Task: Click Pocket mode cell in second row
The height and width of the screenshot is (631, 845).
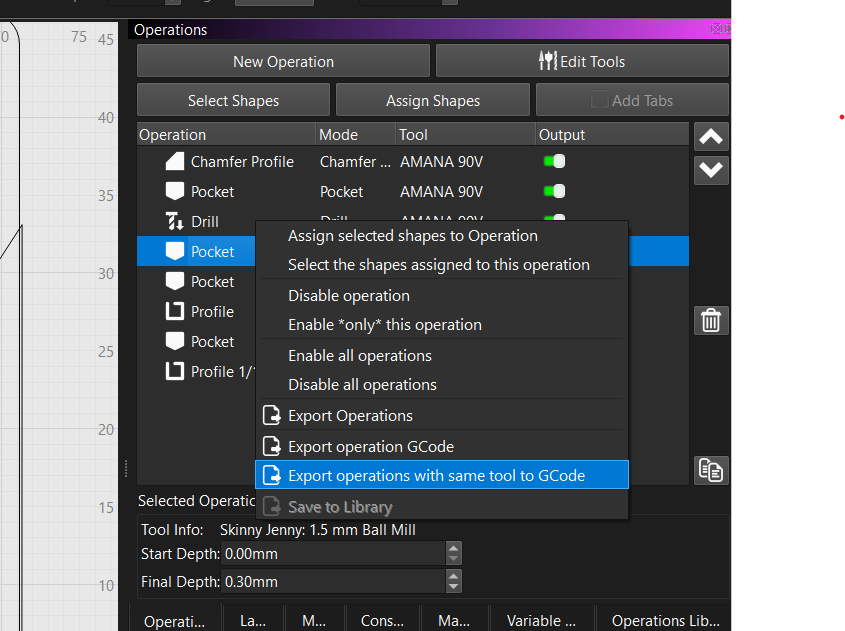Action: 342,192
